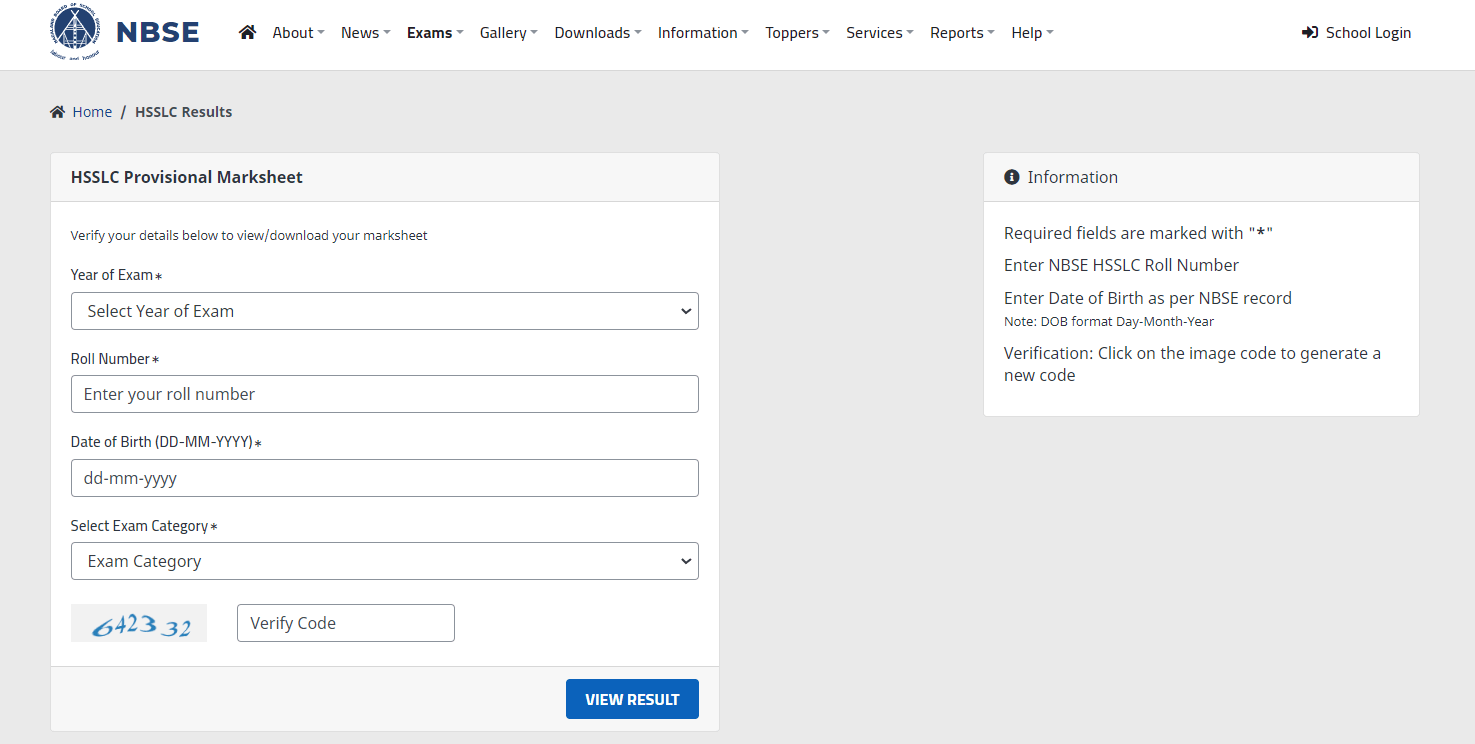The width and height of the screenshot is (1475, 744).
Task: Click the breadcrumb Home link
Action: [92, 112]
